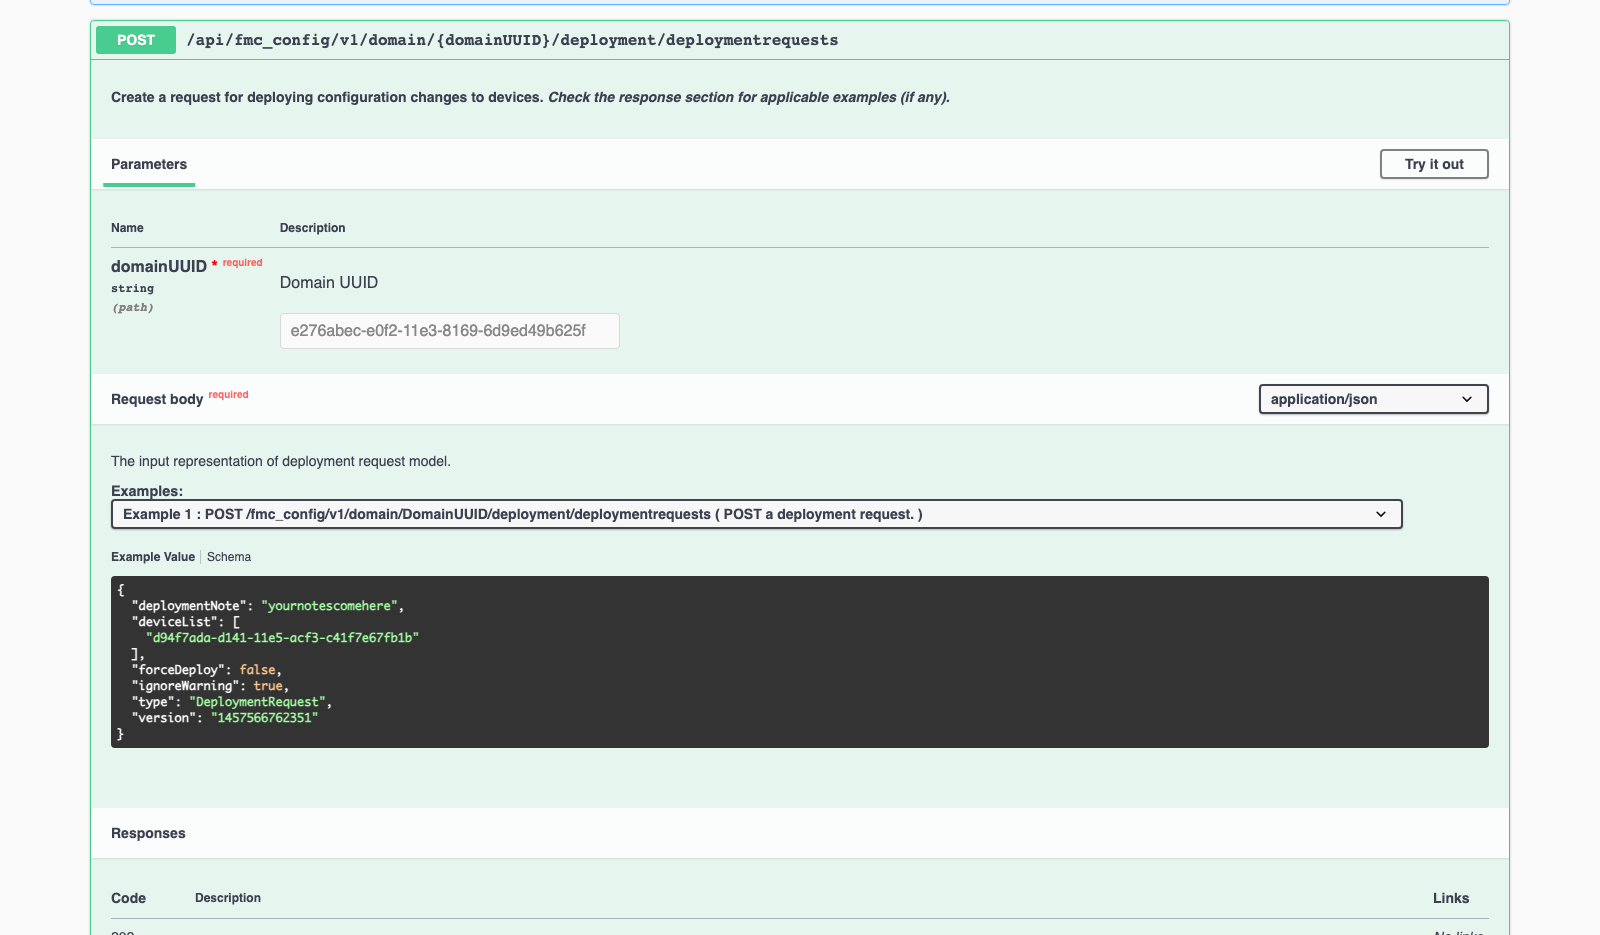The image size is (1600, 935).
Task: Open the Examples dropdown for Example 1
Action: click(x=756, y=514)
